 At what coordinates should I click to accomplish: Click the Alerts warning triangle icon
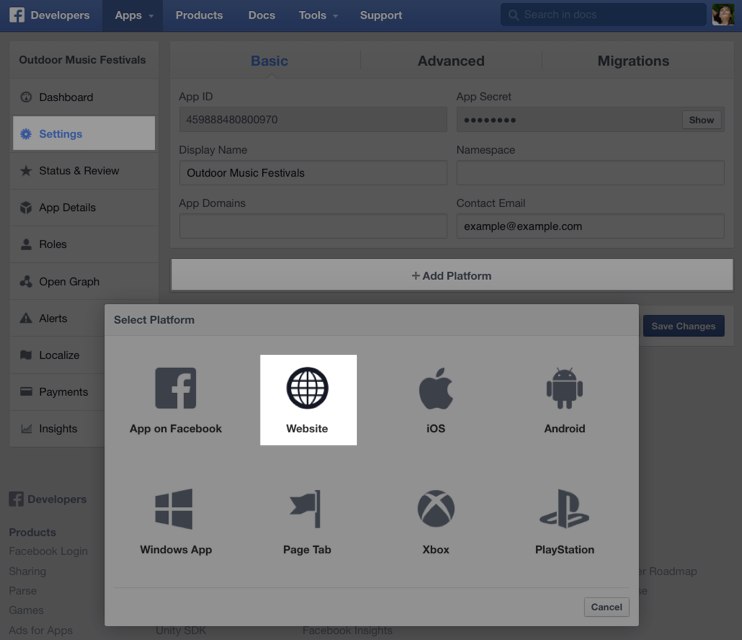tap(26, 318)
